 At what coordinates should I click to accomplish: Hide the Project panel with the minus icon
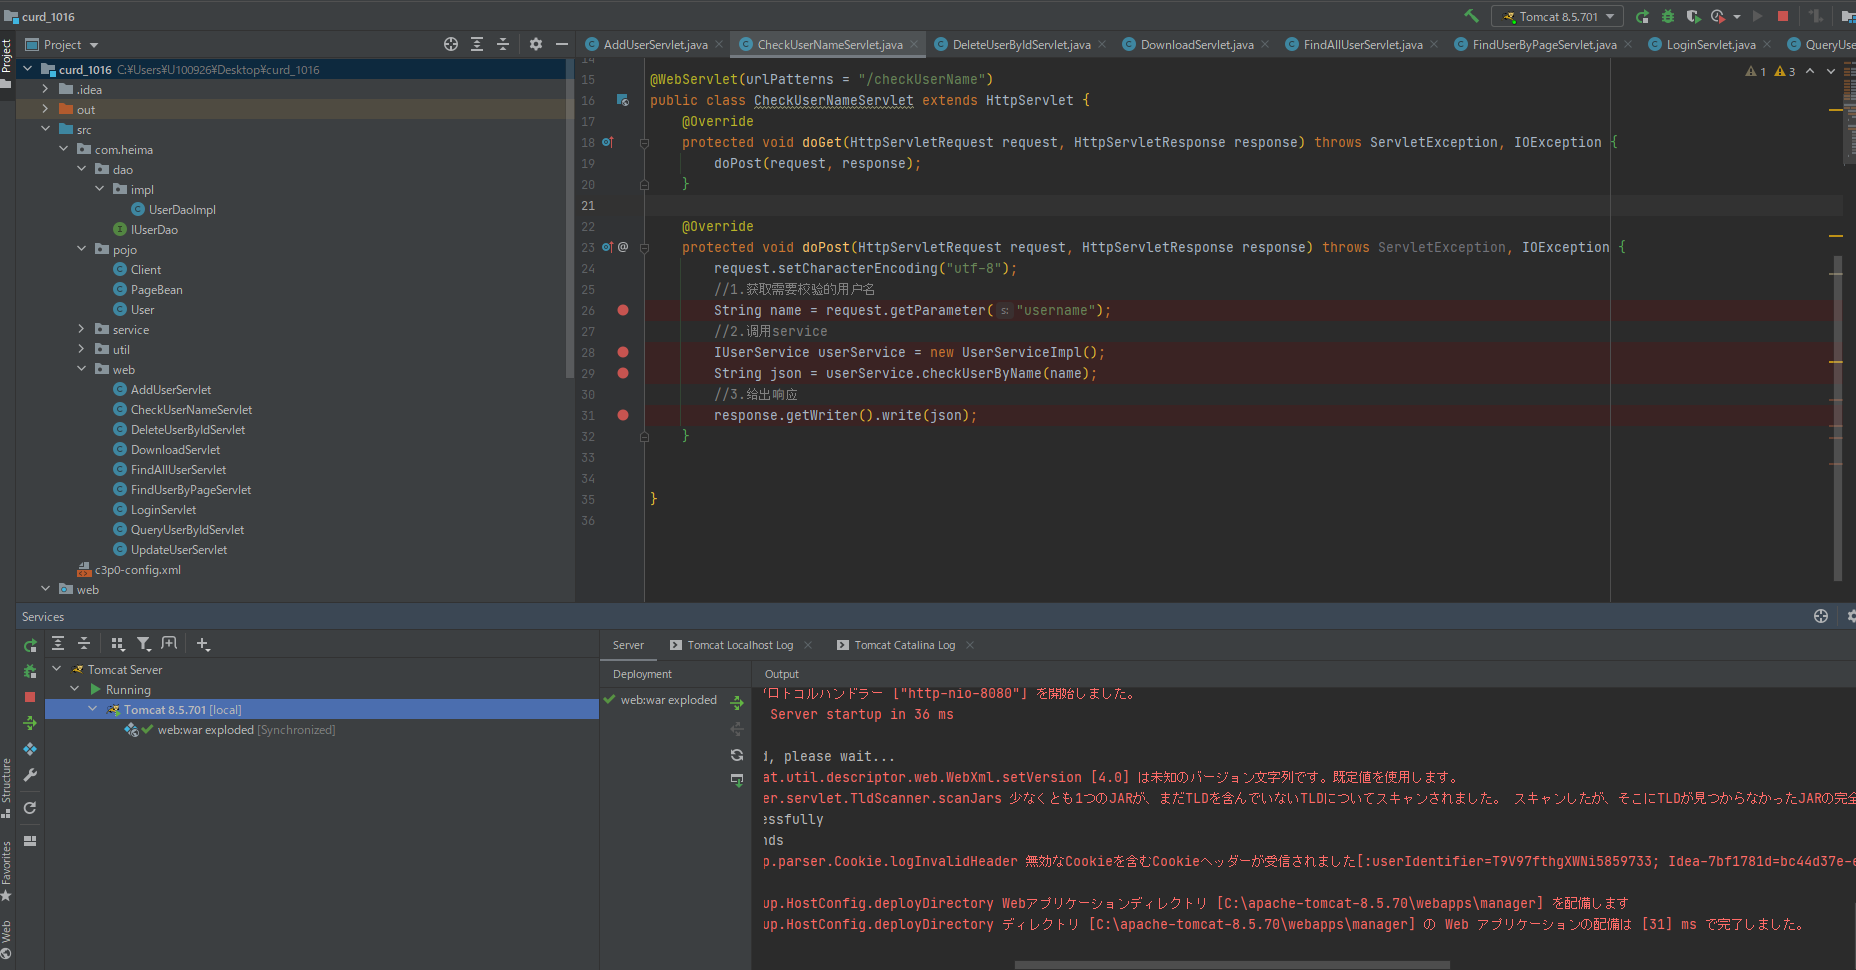coord(562,44)
